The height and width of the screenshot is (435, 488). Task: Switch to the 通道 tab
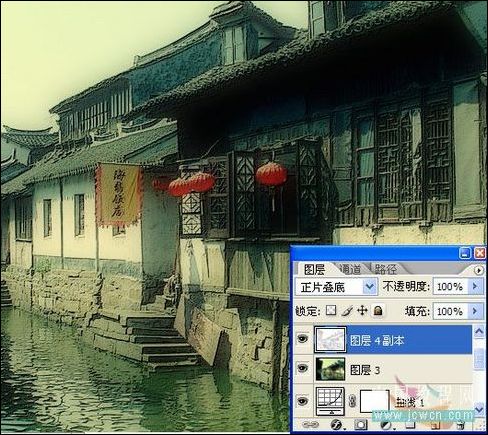[x=351, y=269]
